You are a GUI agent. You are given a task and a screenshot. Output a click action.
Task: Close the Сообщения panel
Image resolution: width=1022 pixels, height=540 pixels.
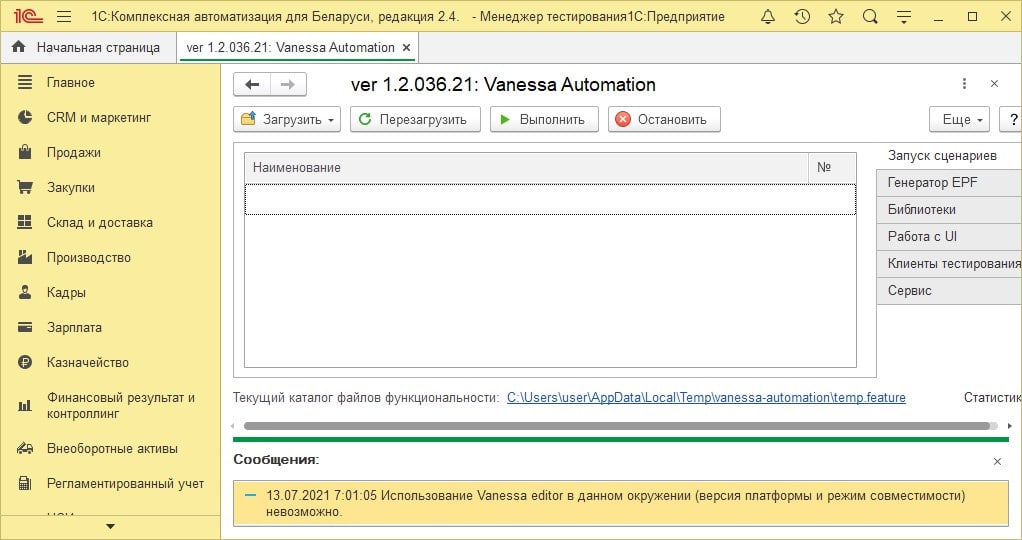[997, 461]
